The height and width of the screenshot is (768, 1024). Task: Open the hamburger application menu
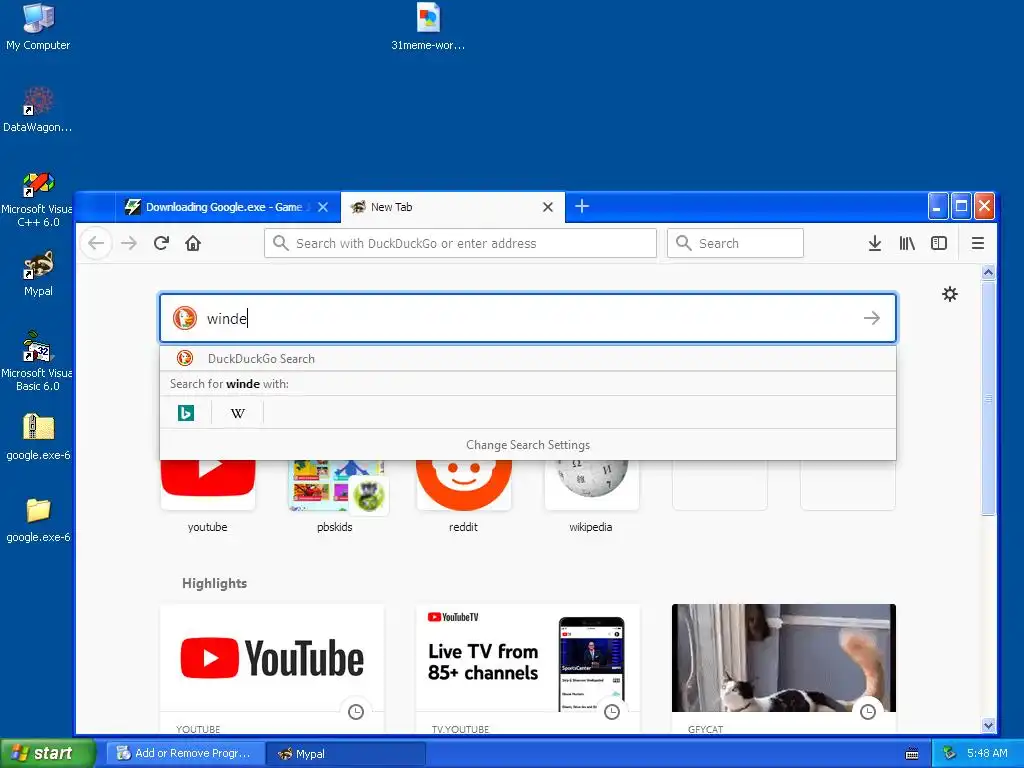click(978, 244)
